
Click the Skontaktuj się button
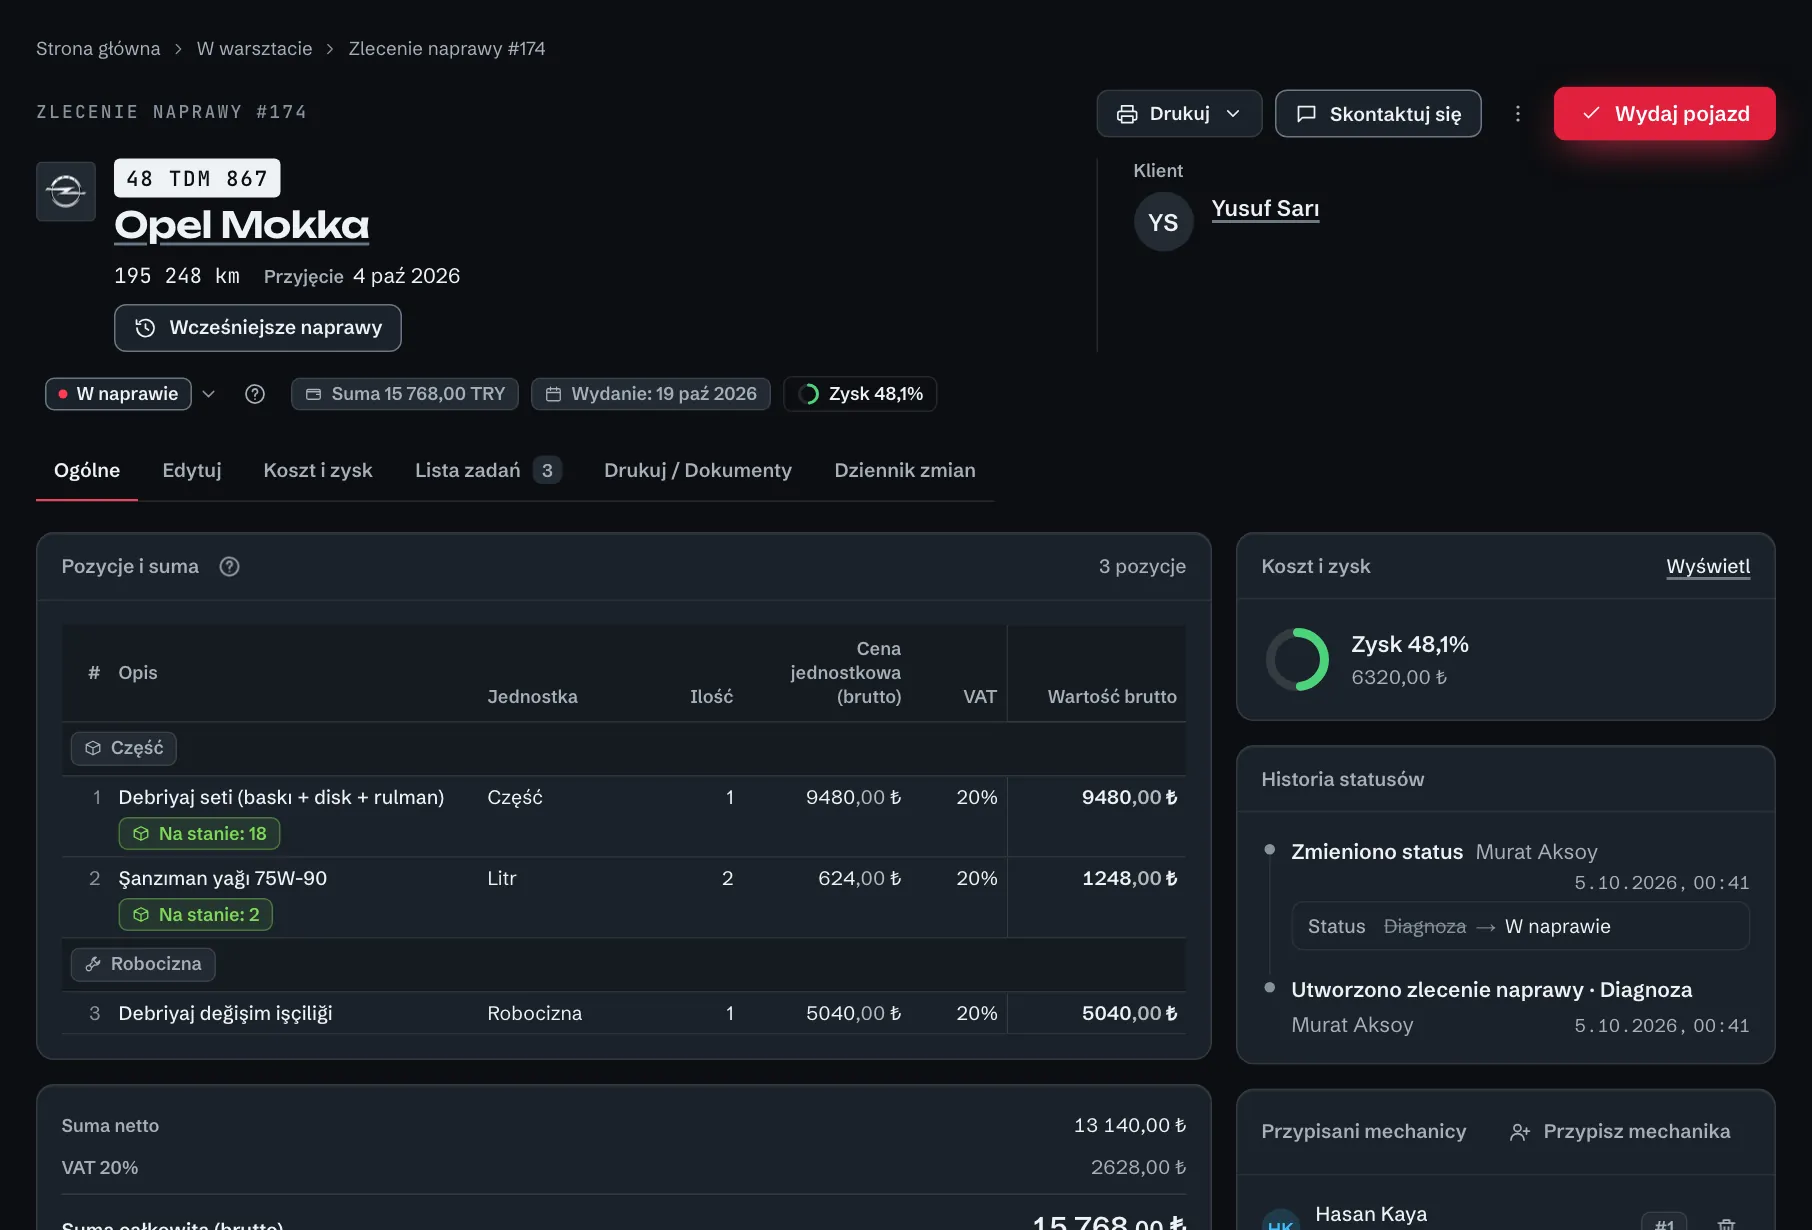coord(1378,114)
